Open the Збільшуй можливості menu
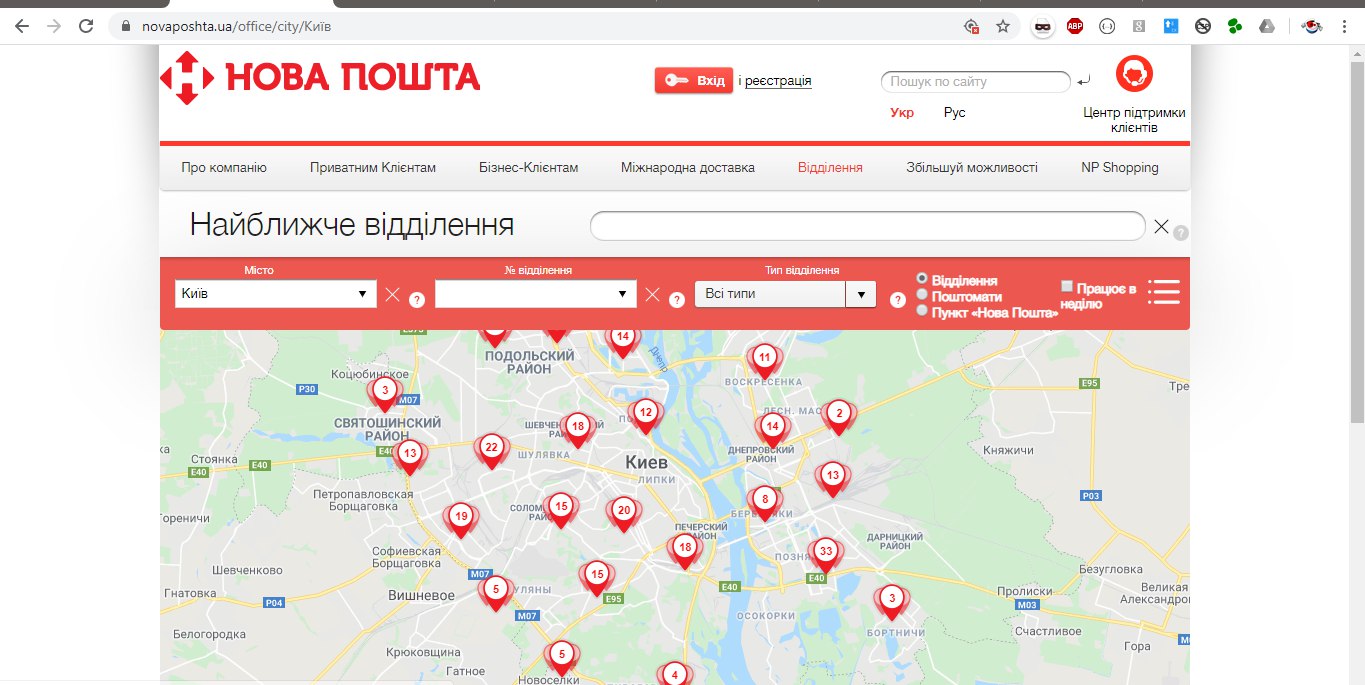 tap(972, 168)
